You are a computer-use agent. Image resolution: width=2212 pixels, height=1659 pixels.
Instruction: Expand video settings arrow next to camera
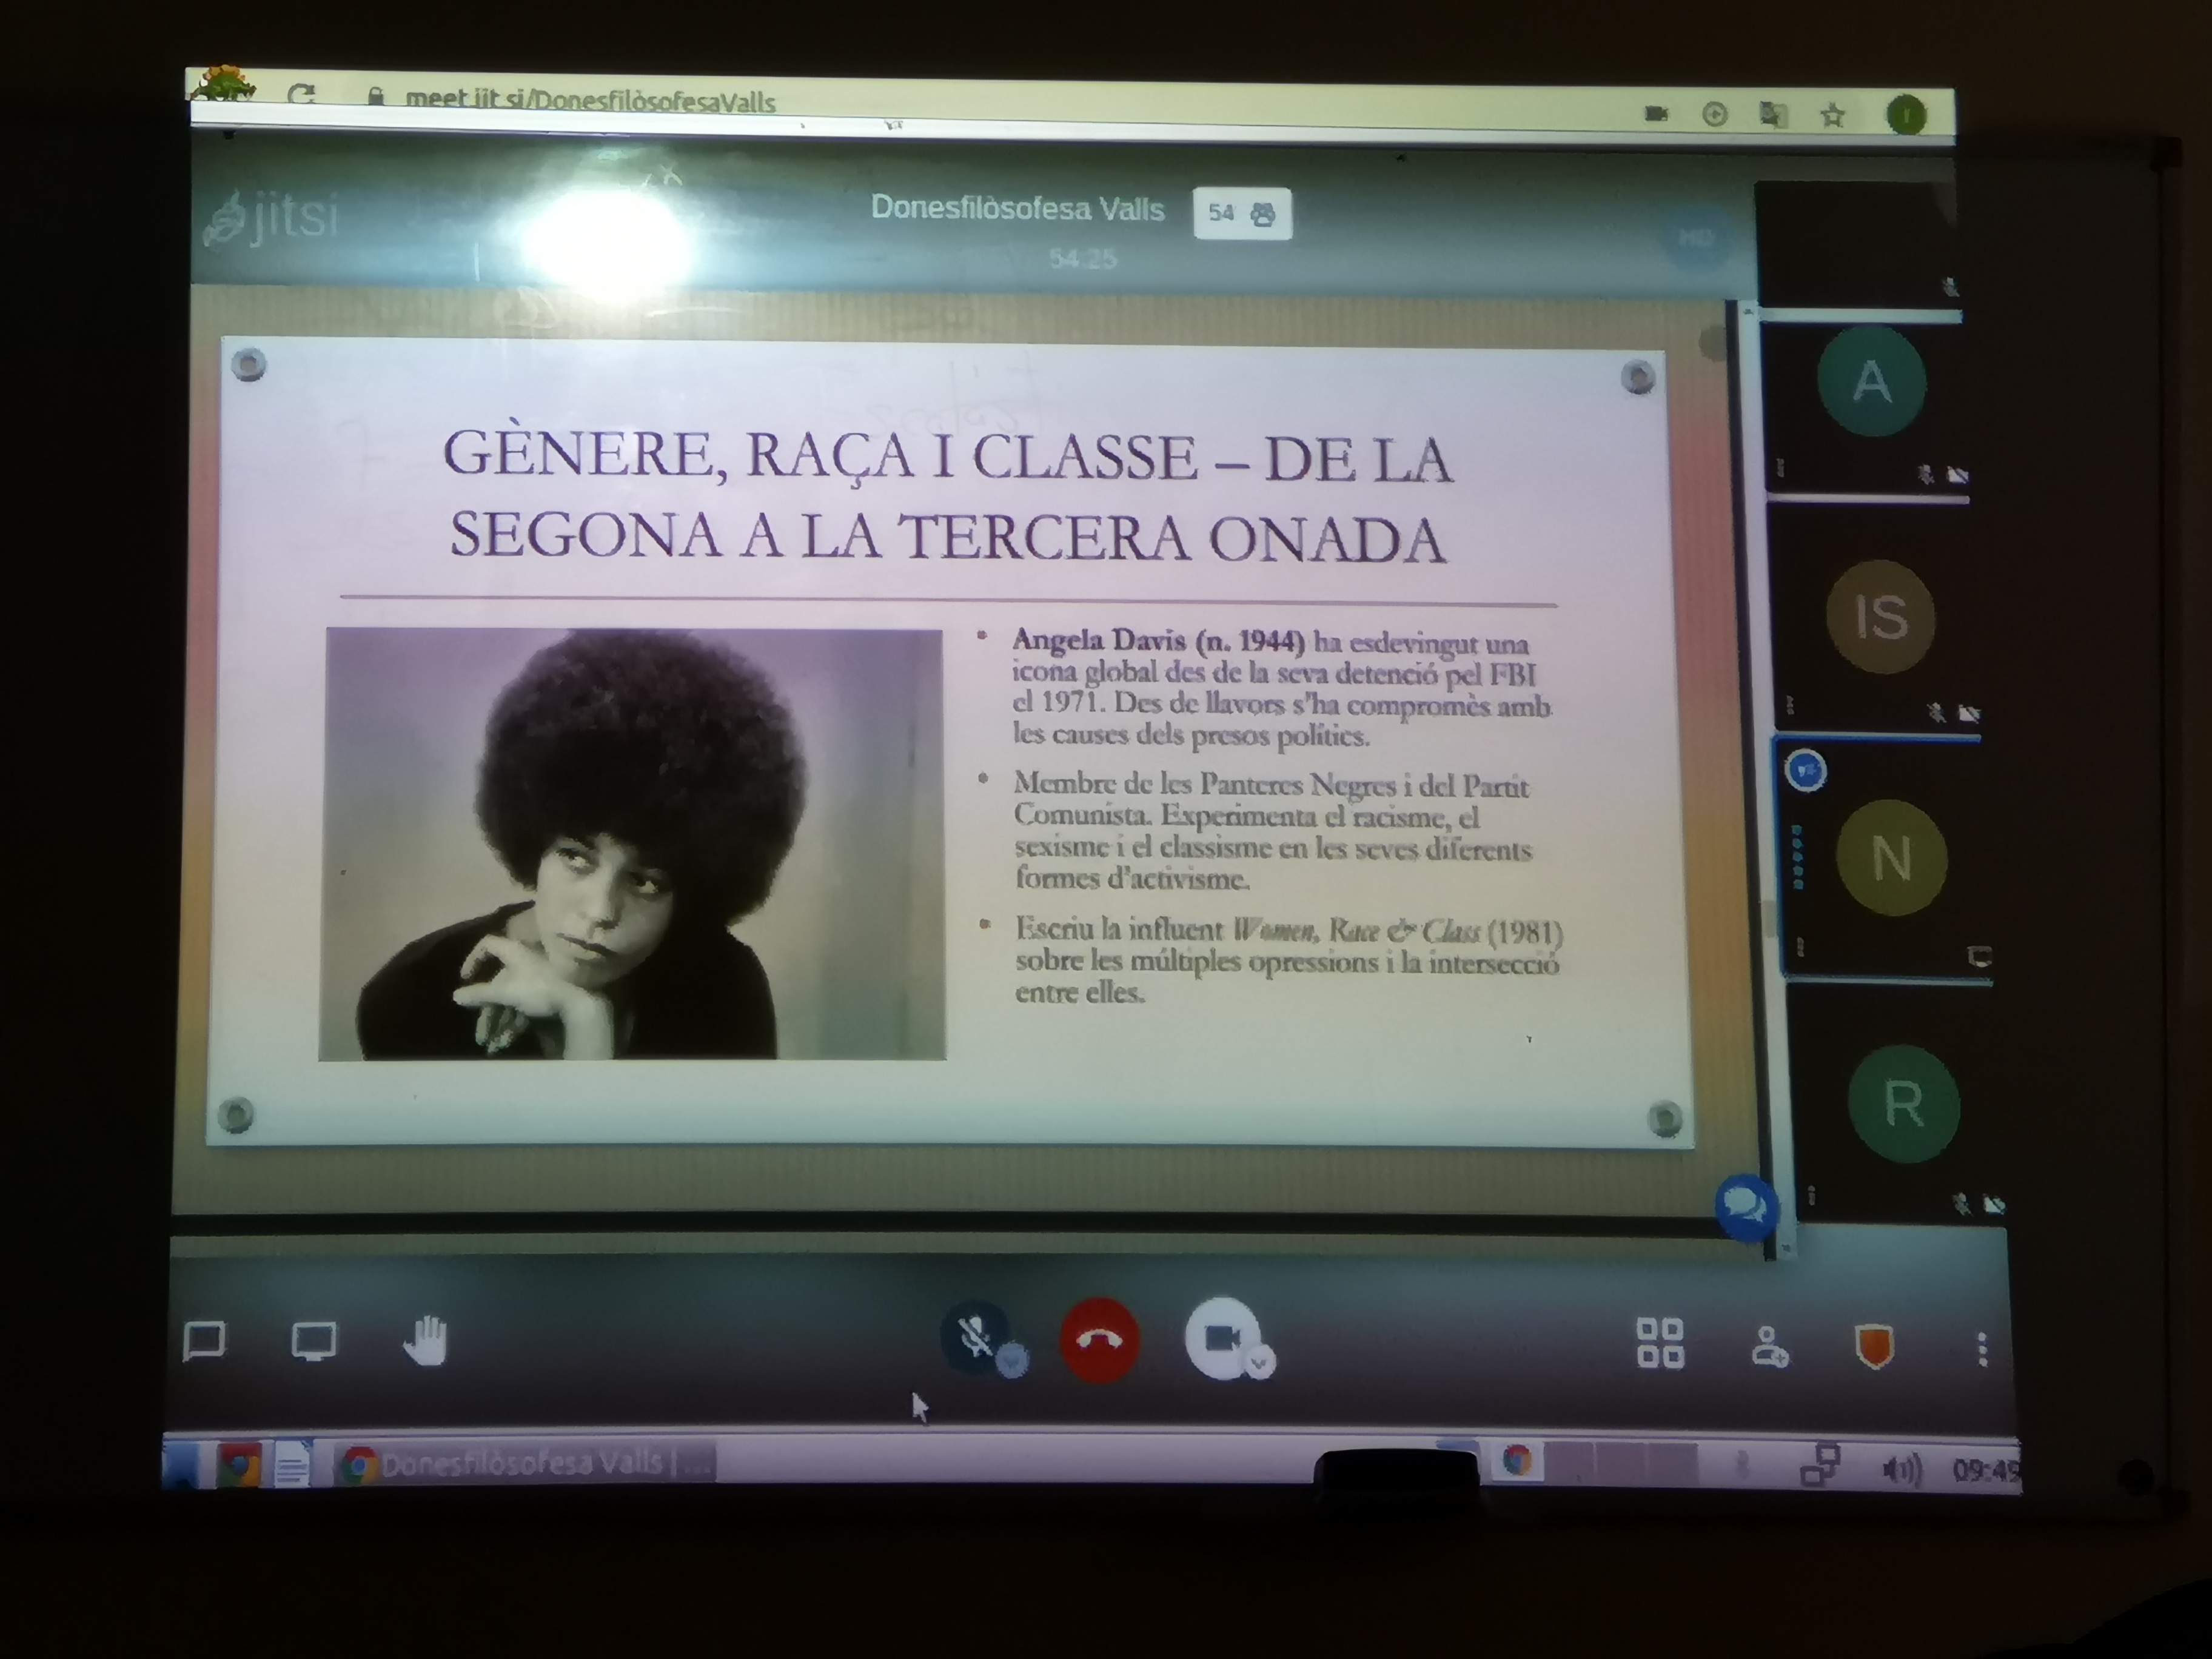click(x=1260, y=1362)
